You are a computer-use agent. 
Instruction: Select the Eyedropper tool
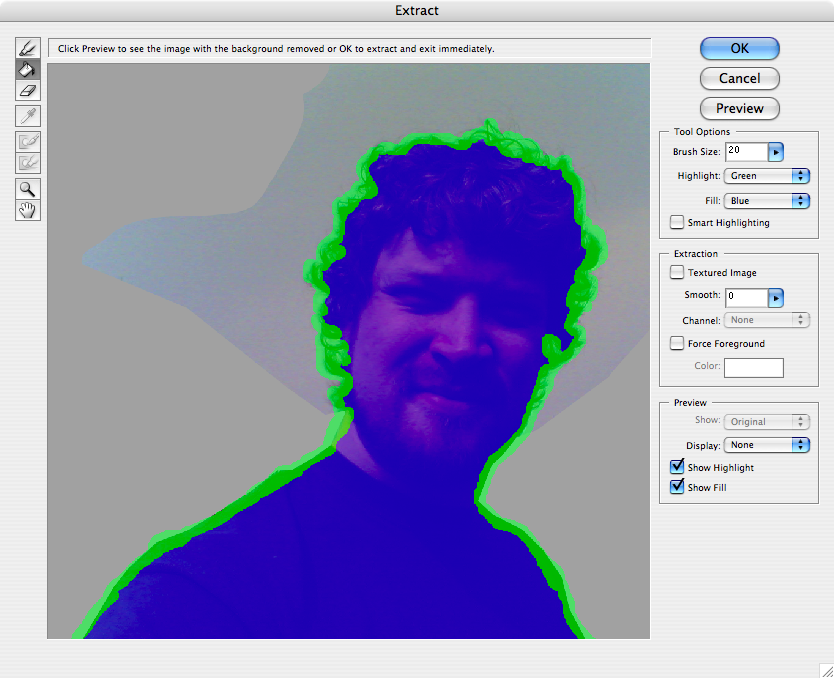(x=28, y=116)
